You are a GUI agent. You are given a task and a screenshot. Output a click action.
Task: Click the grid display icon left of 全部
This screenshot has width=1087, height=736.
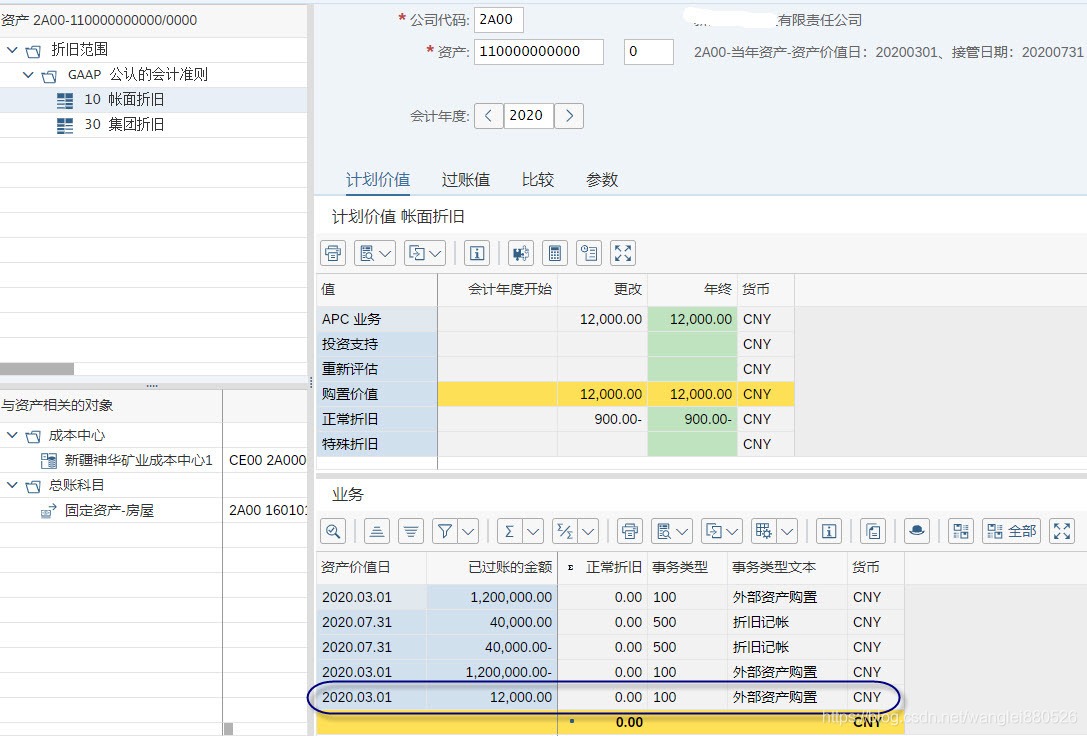[961, 532]
